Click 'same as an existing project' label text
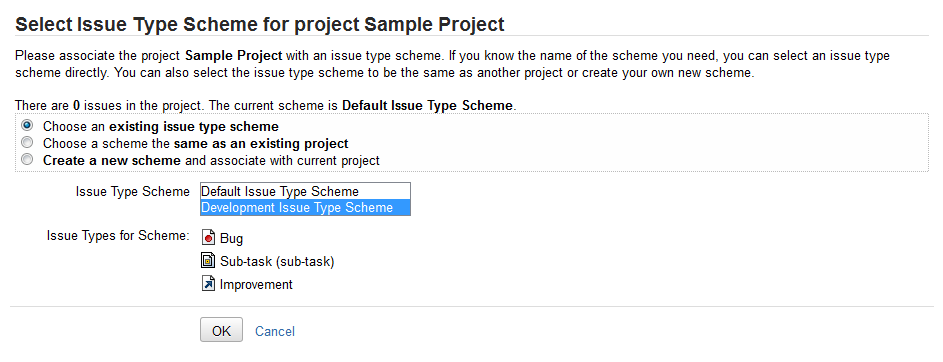 point(261,144)
